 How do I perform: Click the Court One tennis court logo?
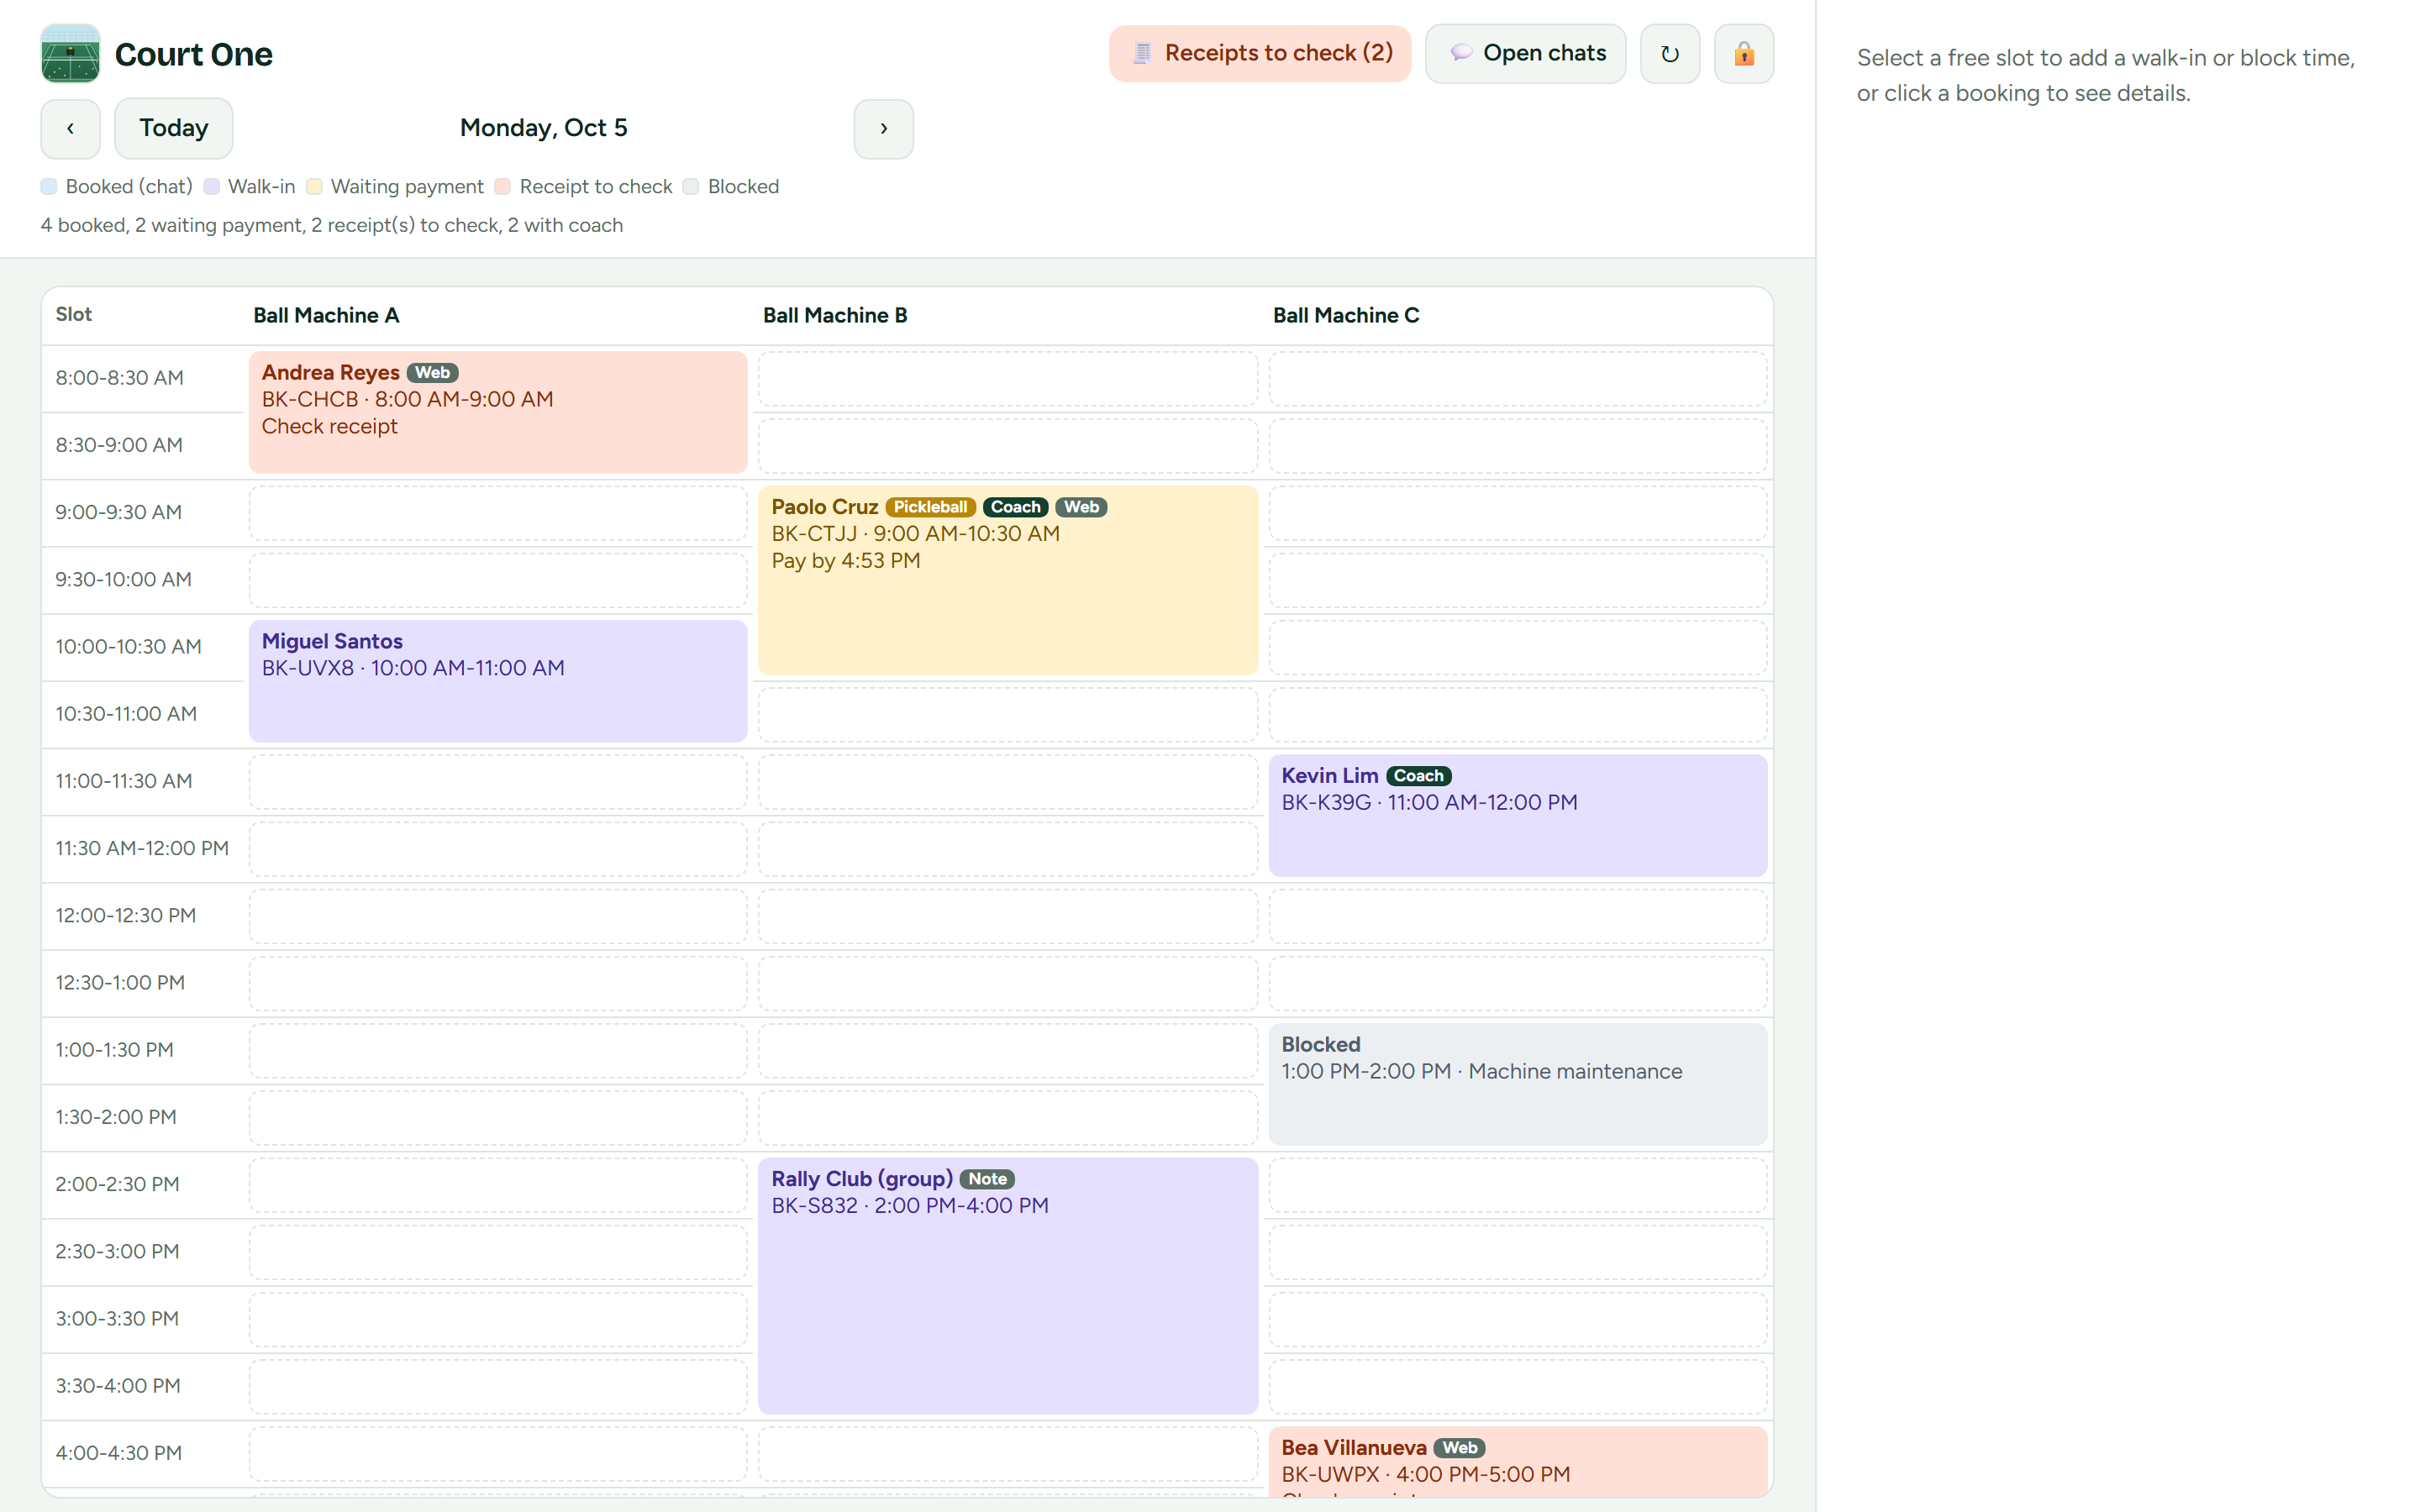70,53
